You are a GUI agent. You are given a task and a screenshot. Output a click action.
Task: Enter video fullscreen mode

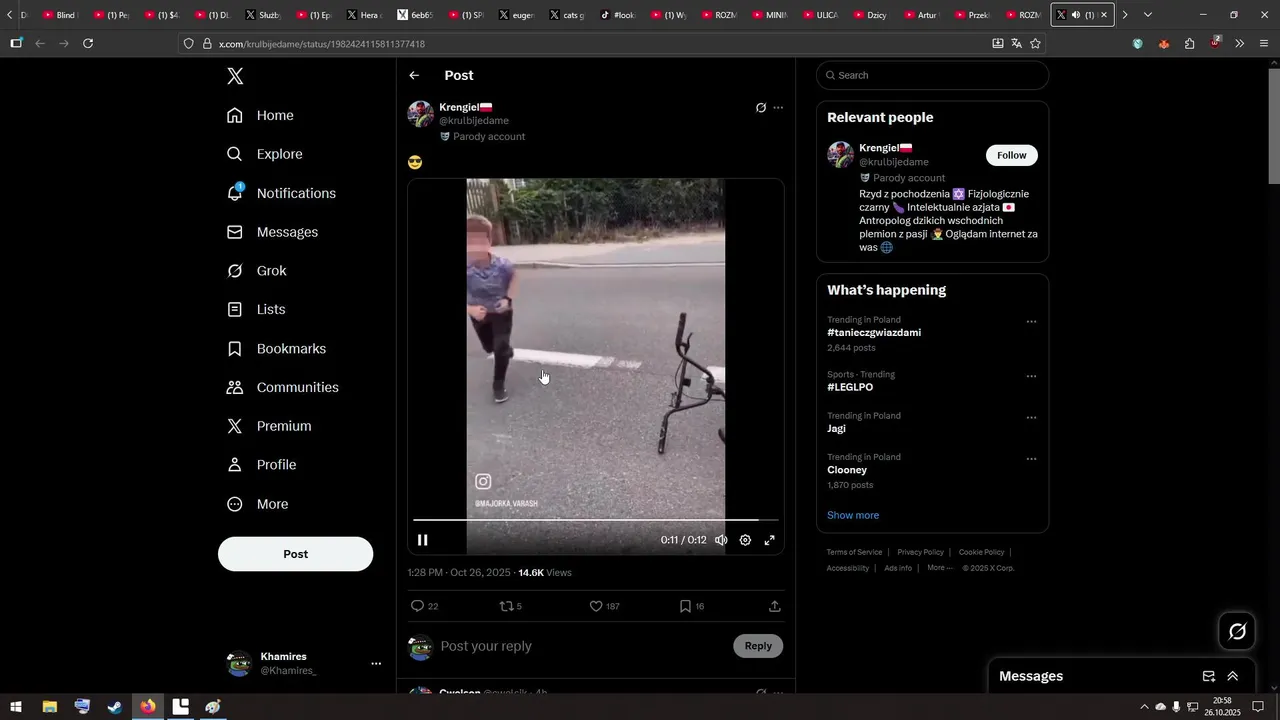(x=769, y=540)
